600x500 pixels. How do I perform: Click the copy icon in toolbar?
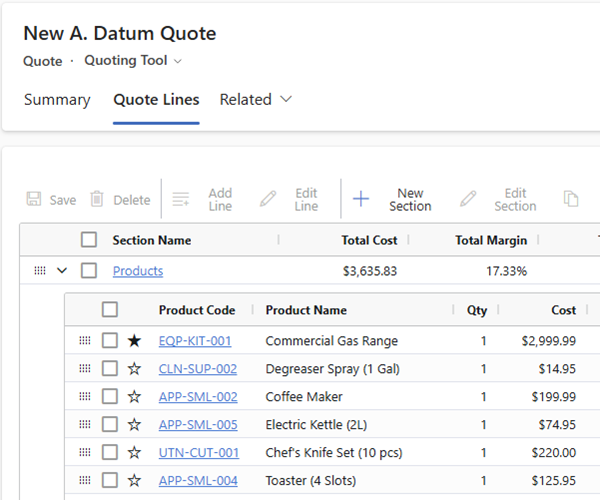571,199
